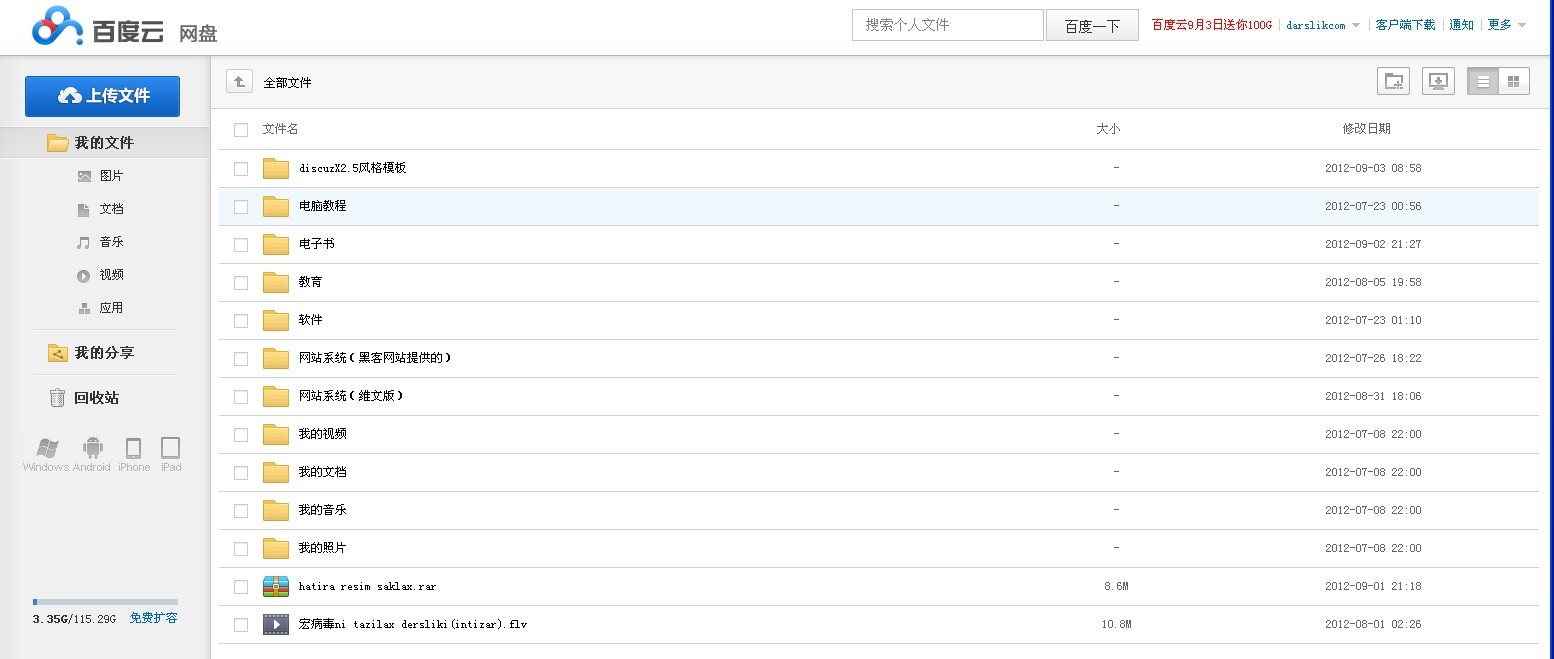The height and width of the screenshot is (659, 1554).
Task: Click the 上传文件 upload button
Action: coord(102,96)
